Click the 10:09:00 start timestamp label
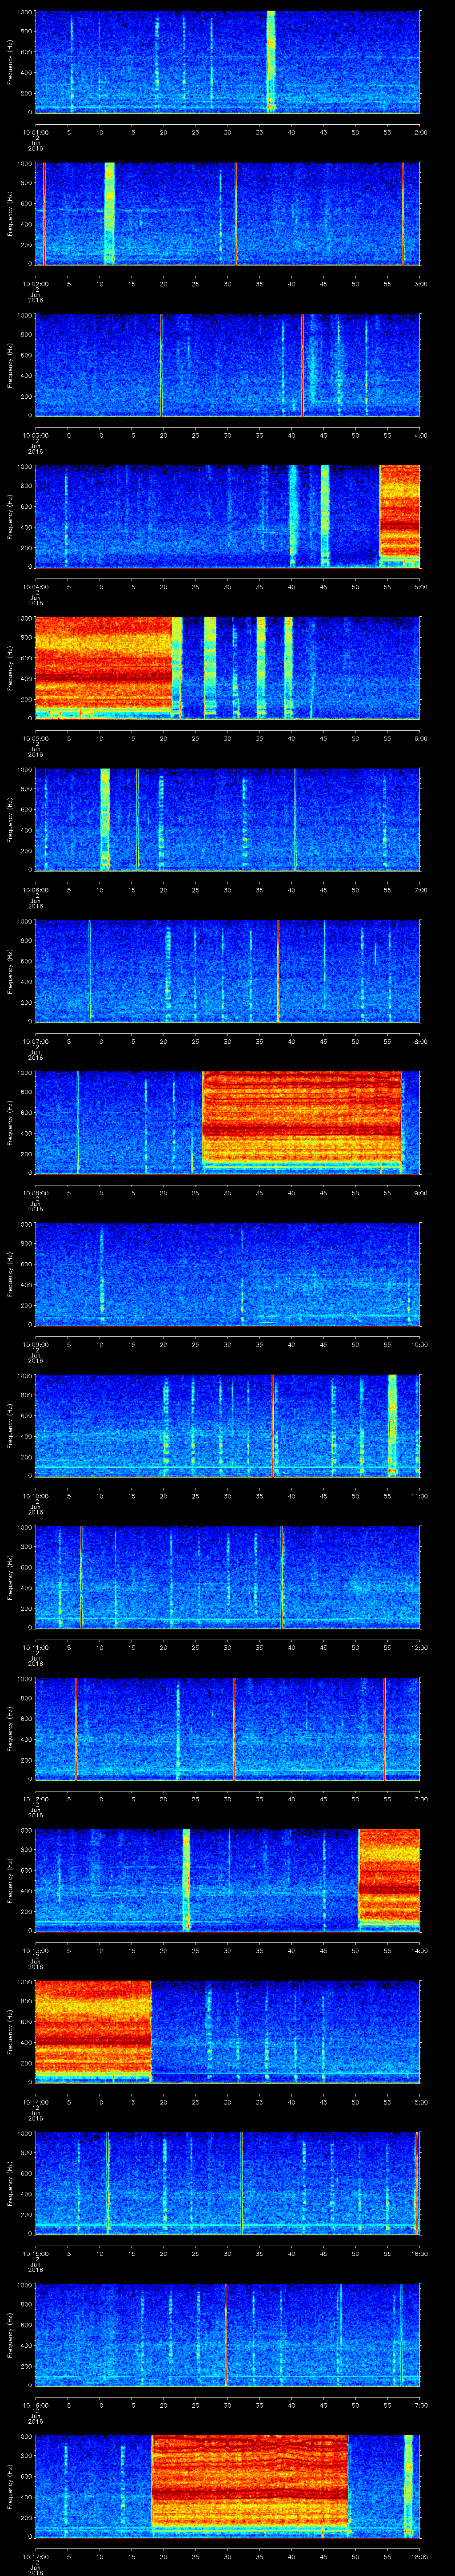Image resolution: width=455 pixels, height=2576 pixels. coord(35,1344)
